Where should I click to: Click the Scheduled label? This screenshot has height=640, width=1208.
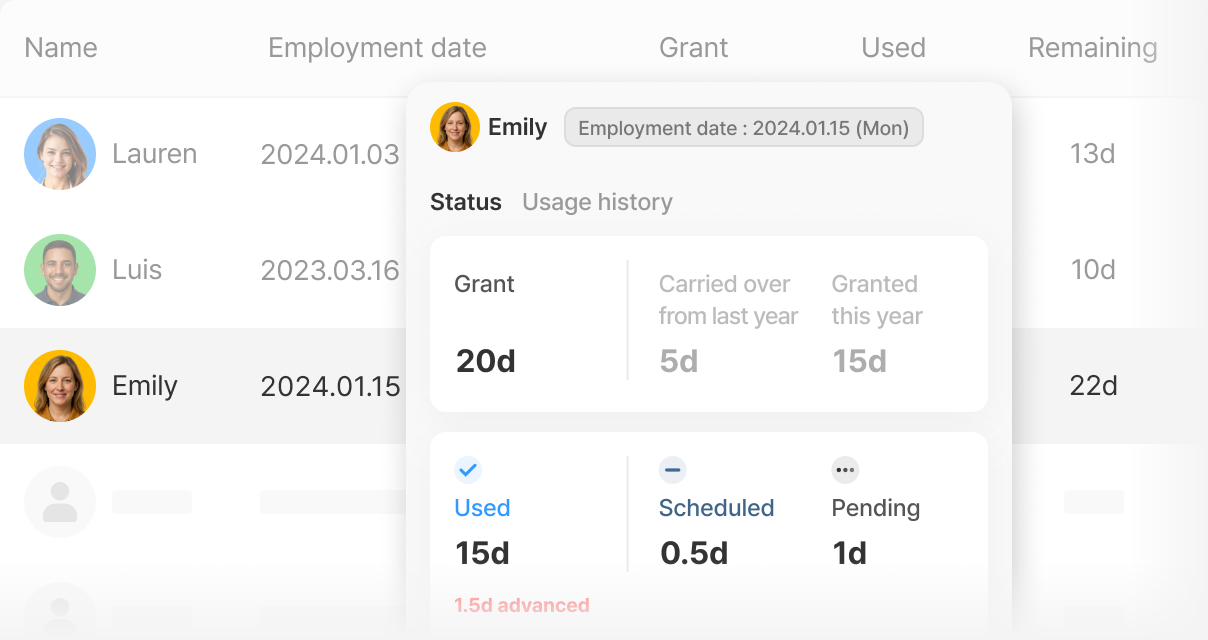tap(717, 508)
